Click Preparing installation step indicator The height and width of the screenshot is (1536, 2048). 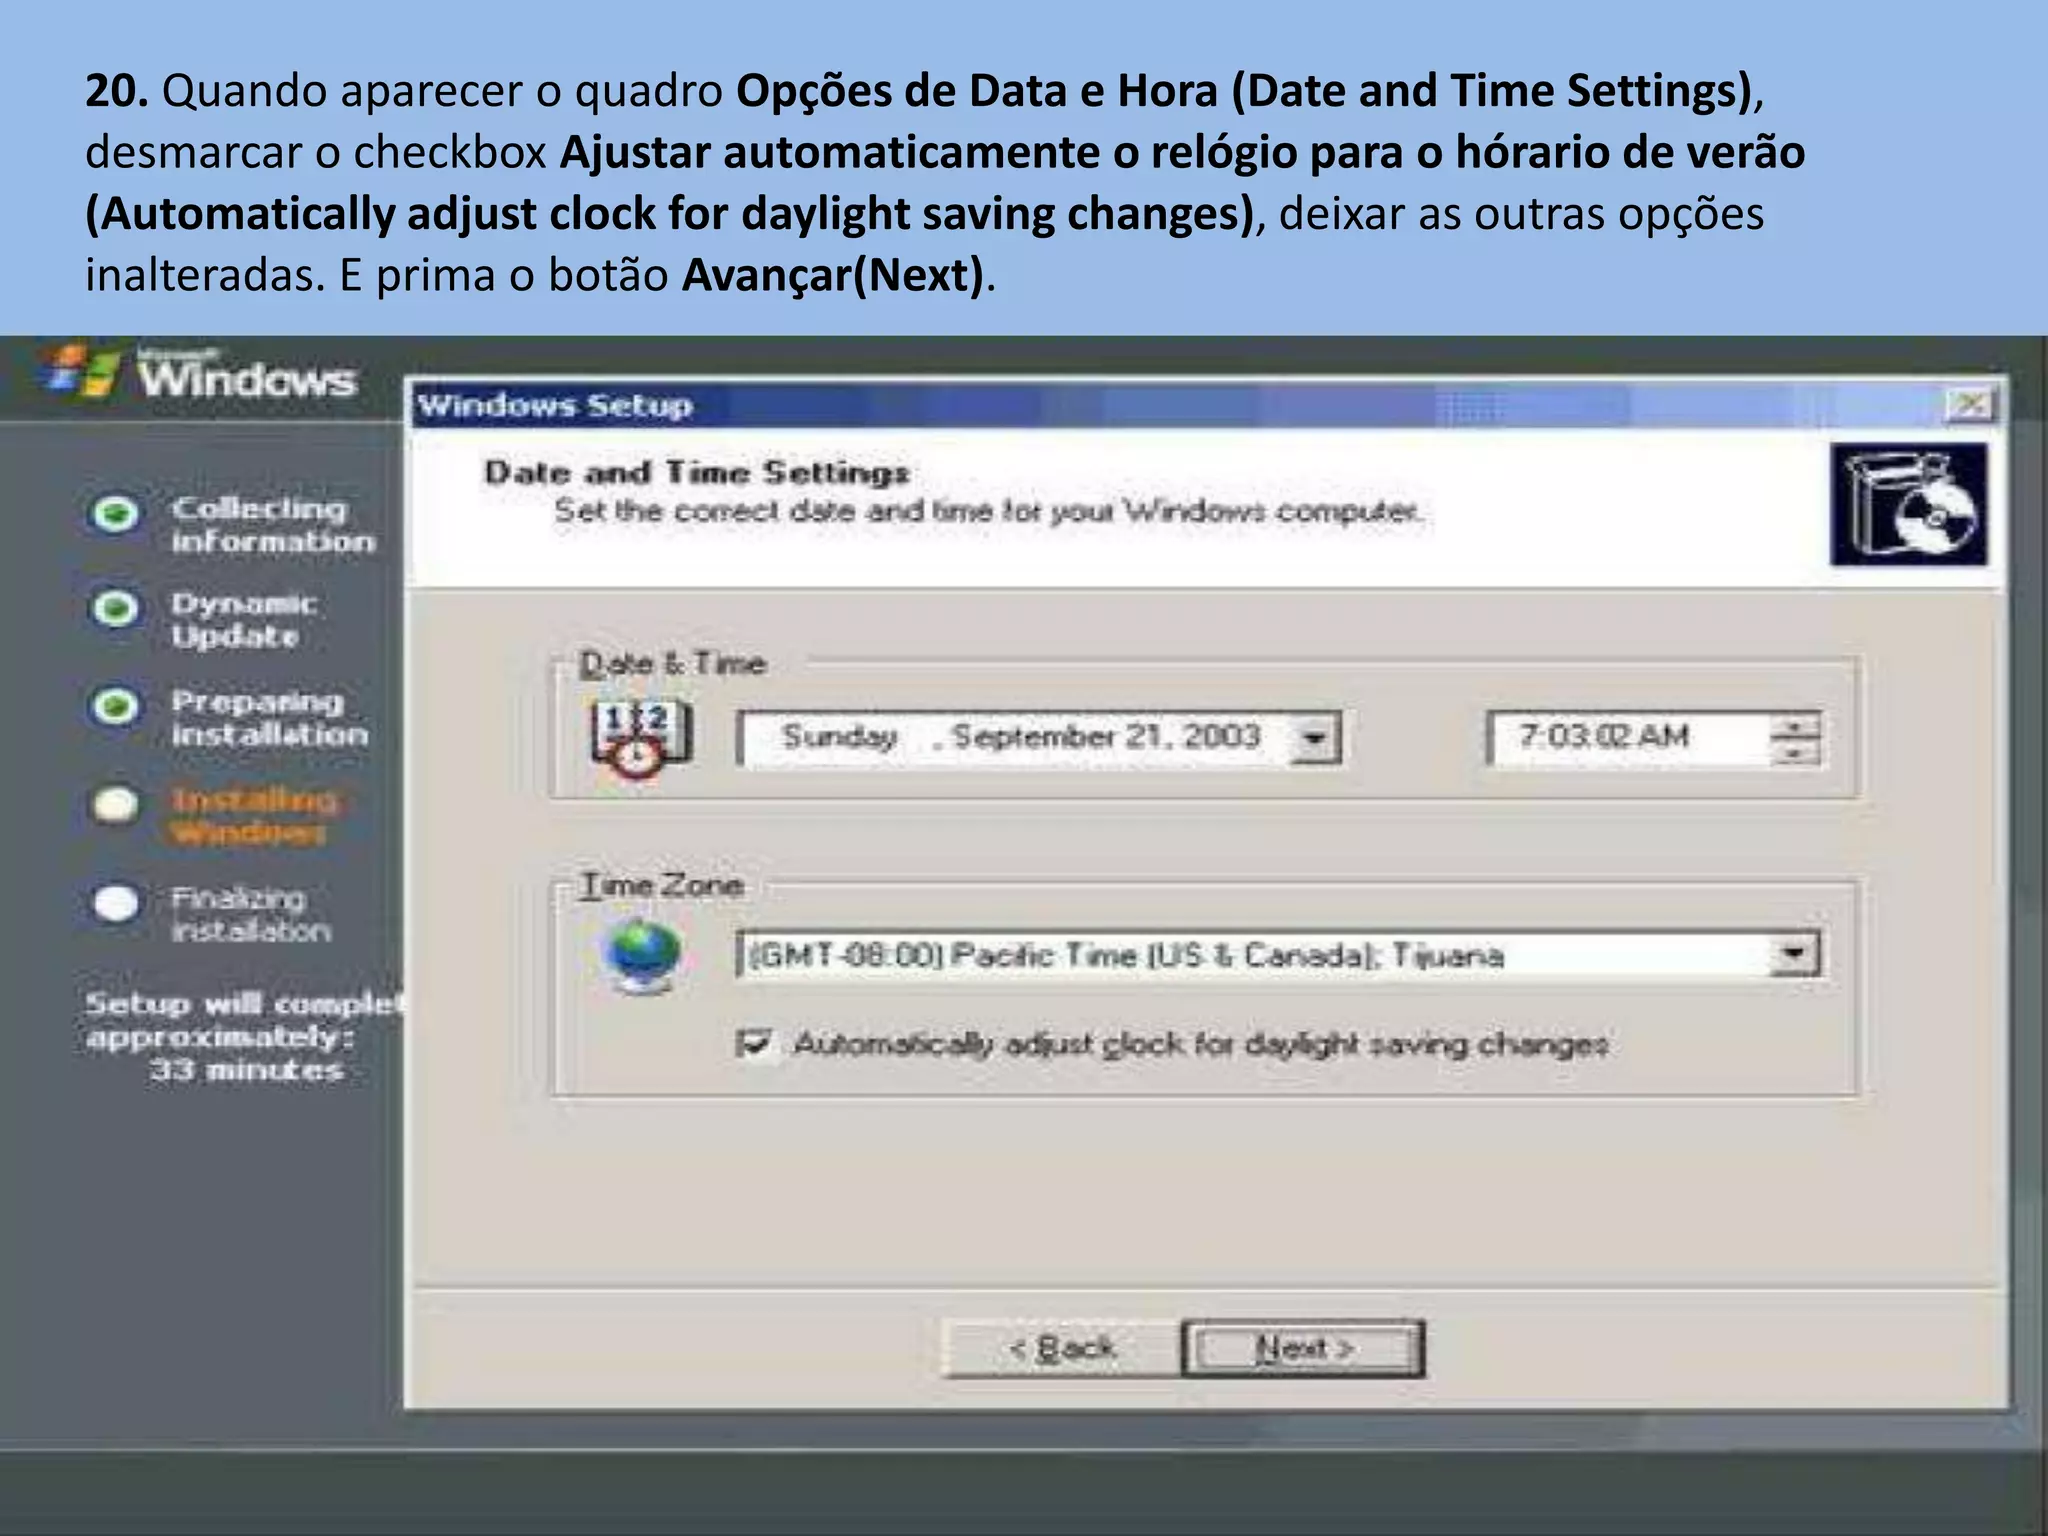[116, 706]
